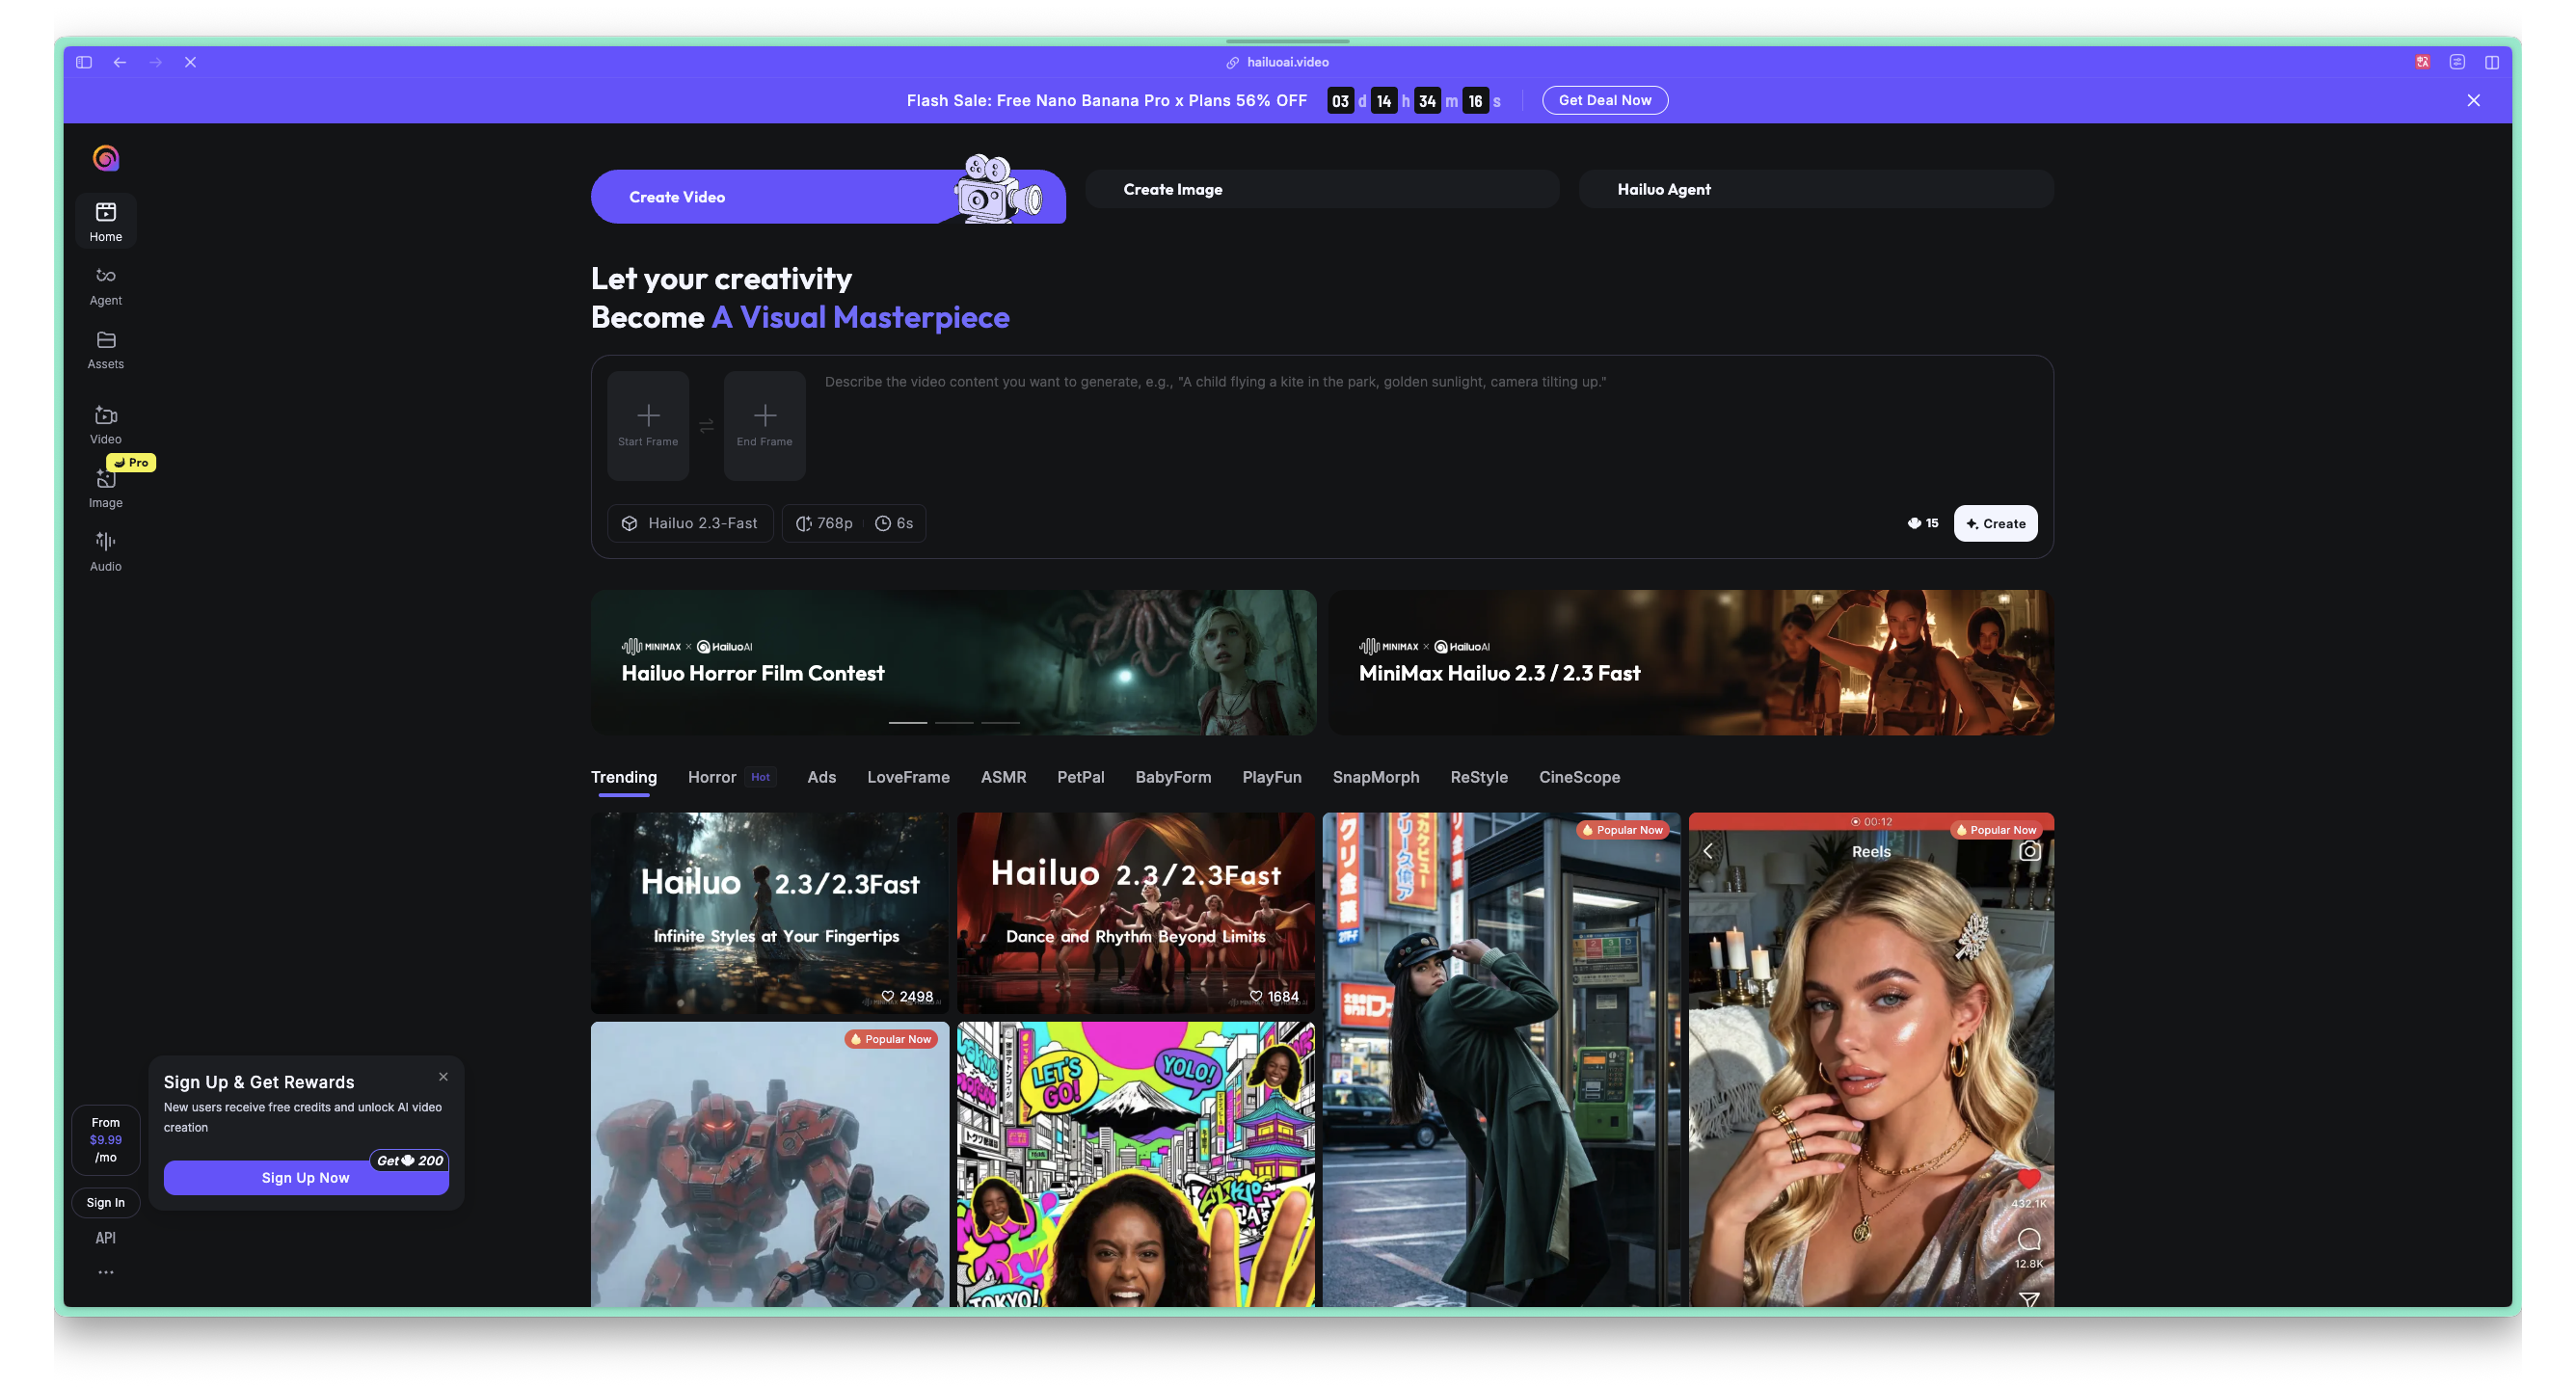Open the Tokyo phone booth woman thumbnail

1501,1060
